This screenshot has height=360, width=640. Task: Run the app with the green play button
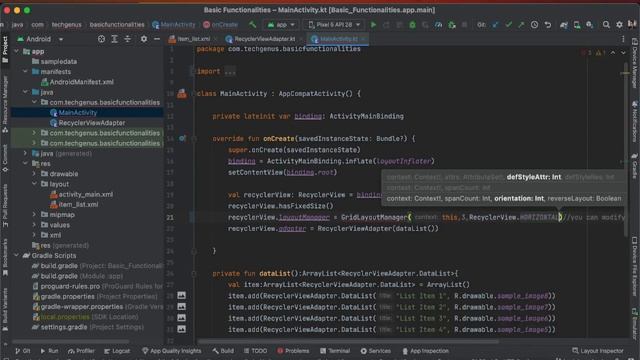point(373,25)
